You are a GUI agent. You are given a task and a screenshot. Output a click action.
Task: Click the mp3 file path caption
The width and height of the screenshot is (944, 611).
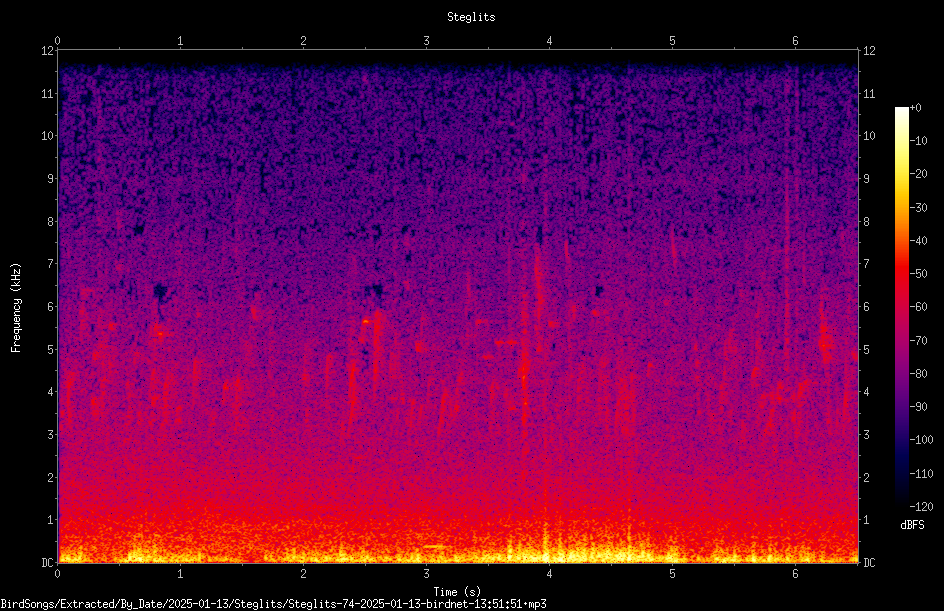point(273,603)
